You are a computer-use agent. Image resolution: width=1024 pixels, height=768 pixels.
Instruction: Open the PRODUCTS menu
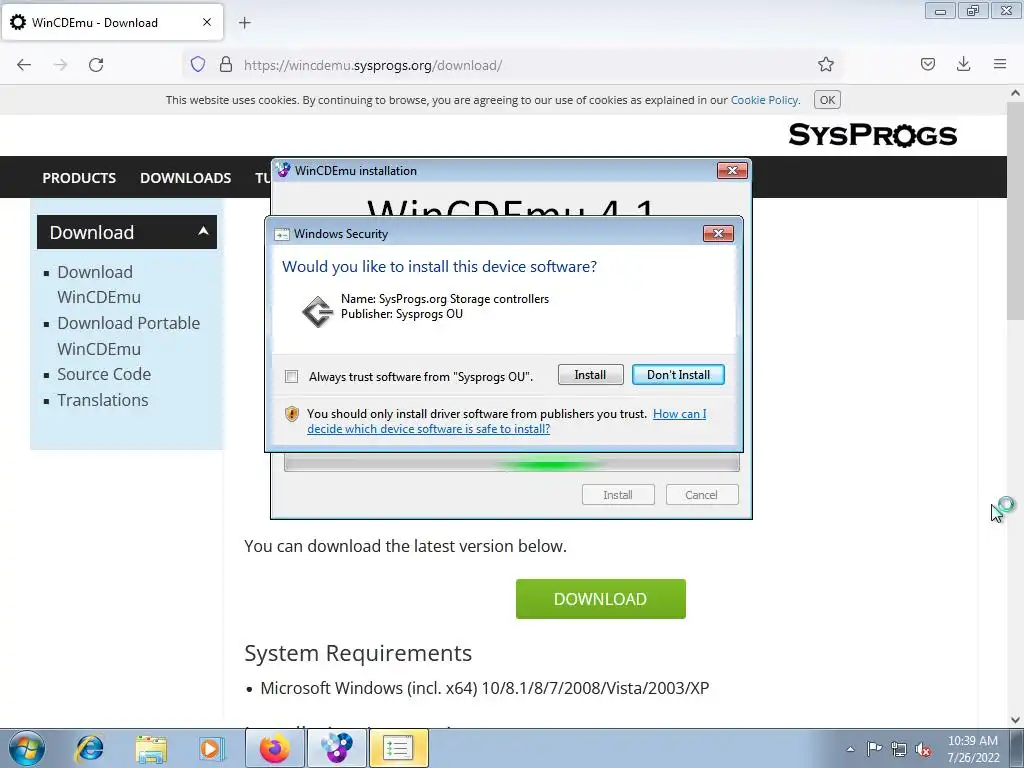(x=79, y=178)
